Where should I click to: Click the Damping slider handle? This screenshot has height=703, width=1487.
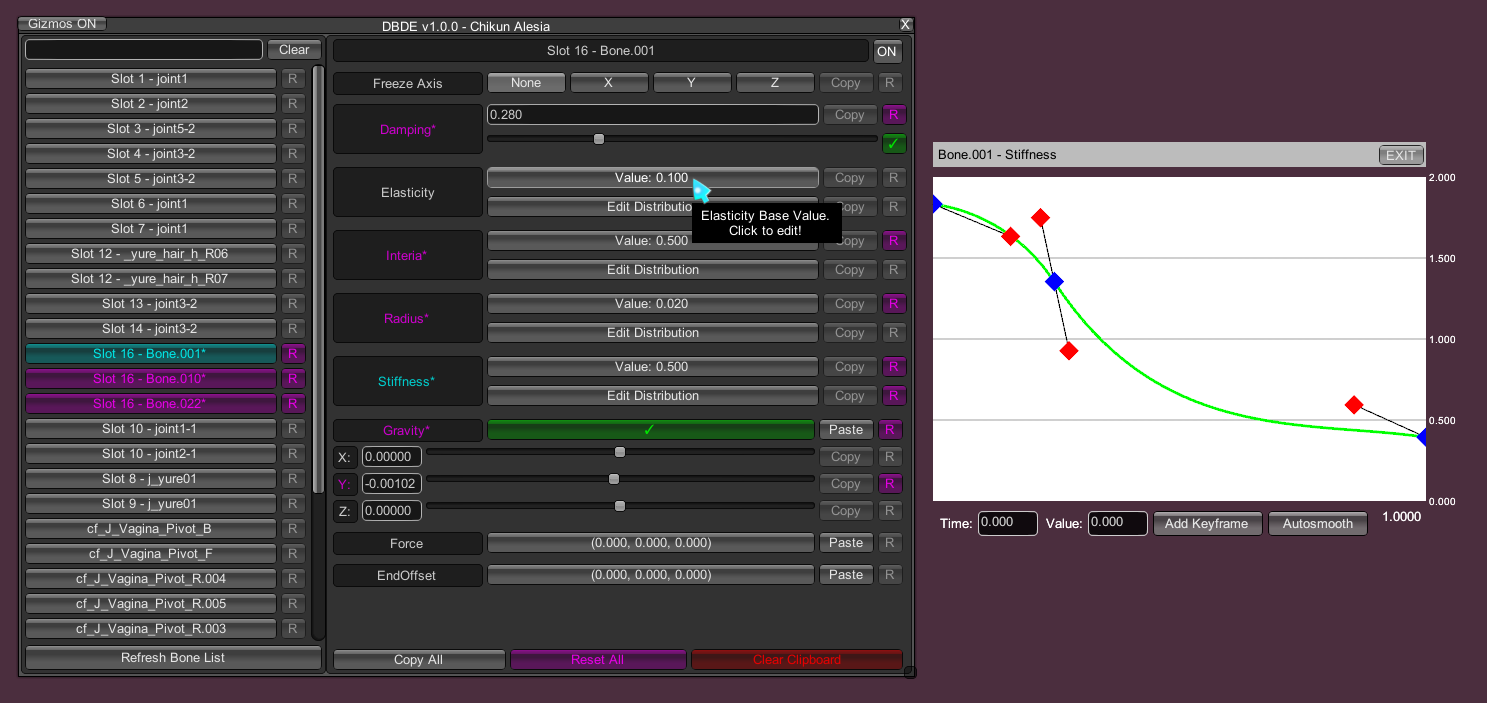coord(599,139)
